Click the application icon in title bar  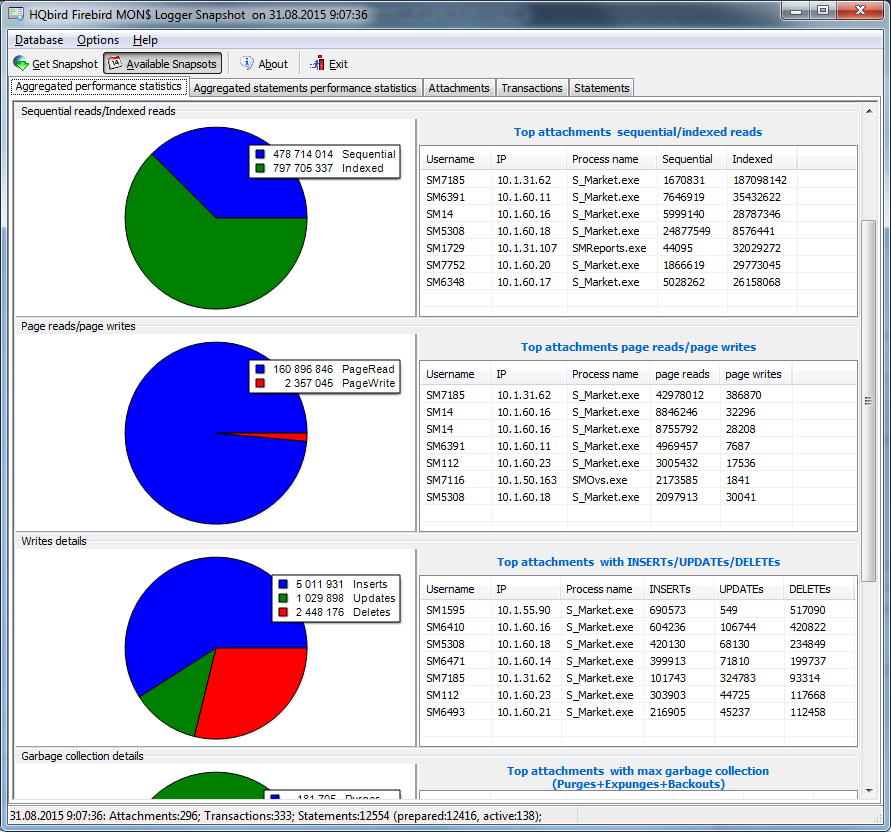pyautogui.click(x=16, y=14)
